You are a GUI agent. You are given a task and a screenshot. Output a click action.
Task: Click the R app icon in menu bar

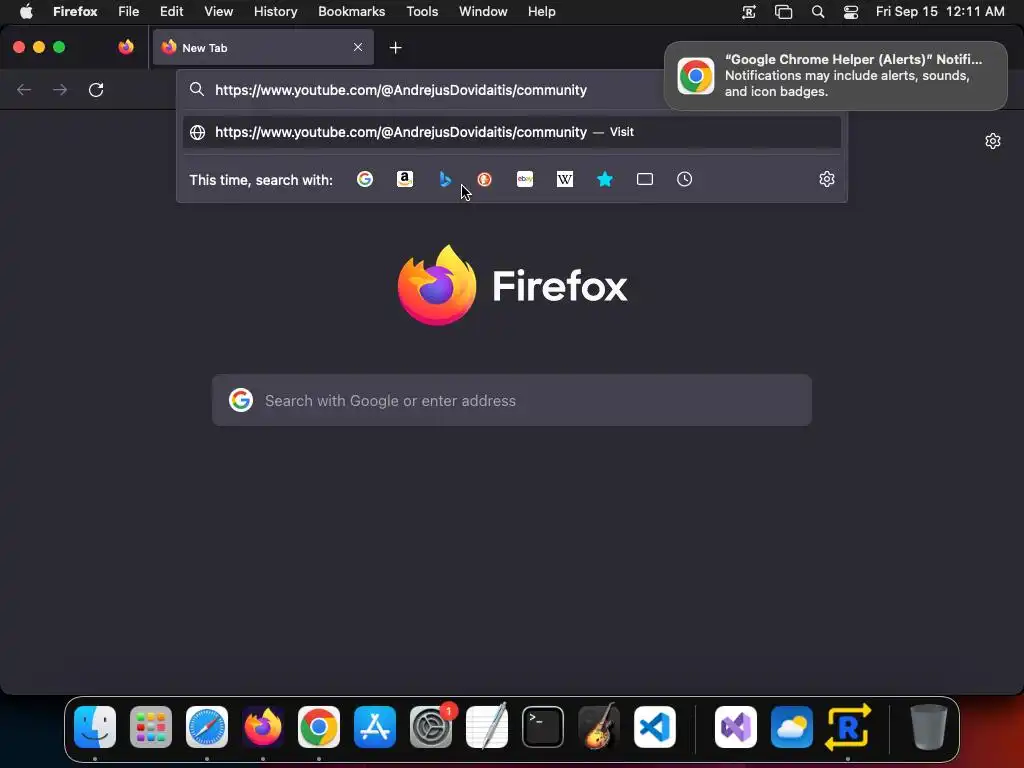click(x=749, y=12)
